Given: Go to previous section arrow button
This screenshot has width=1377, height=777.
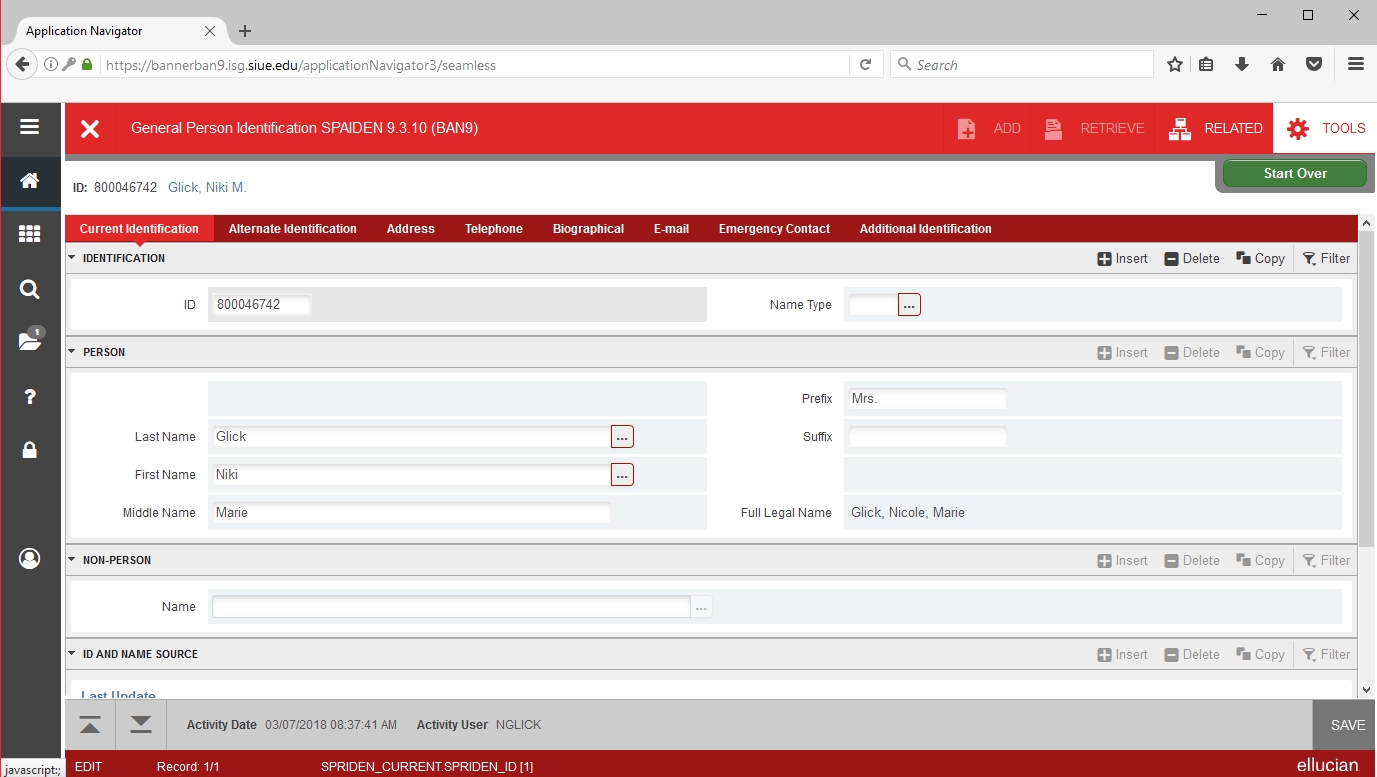Looking at the screenshot, I should [x=90, y=725].
